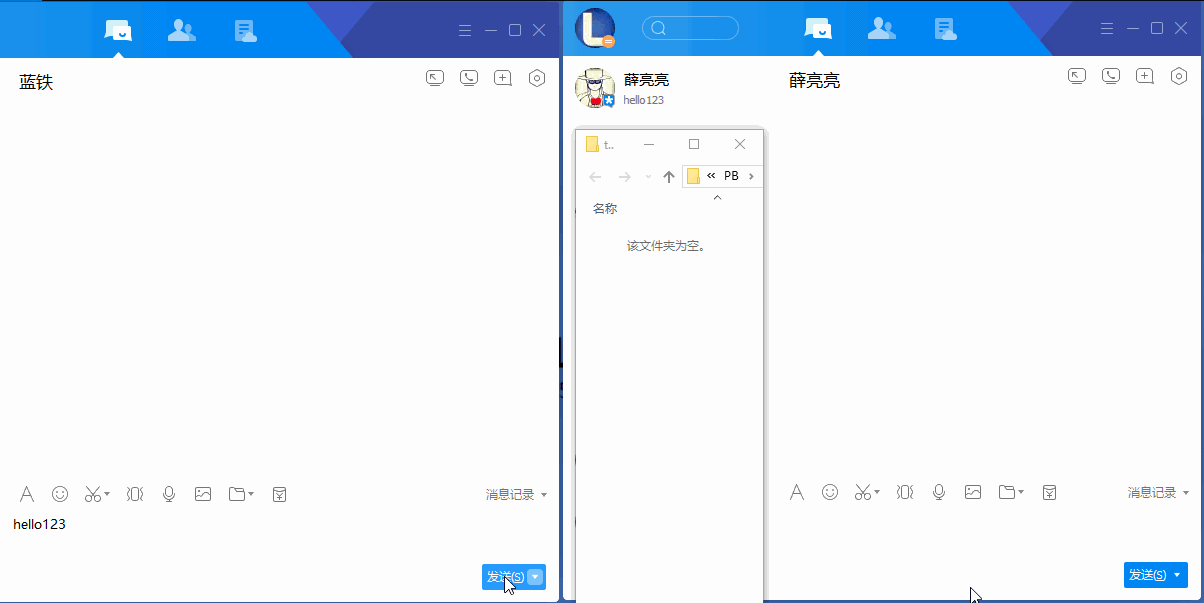The height and width of the screenshot is (603, 1204).
Task: Expand PB path chevron in explorer address bar
Action: [752, 176]
